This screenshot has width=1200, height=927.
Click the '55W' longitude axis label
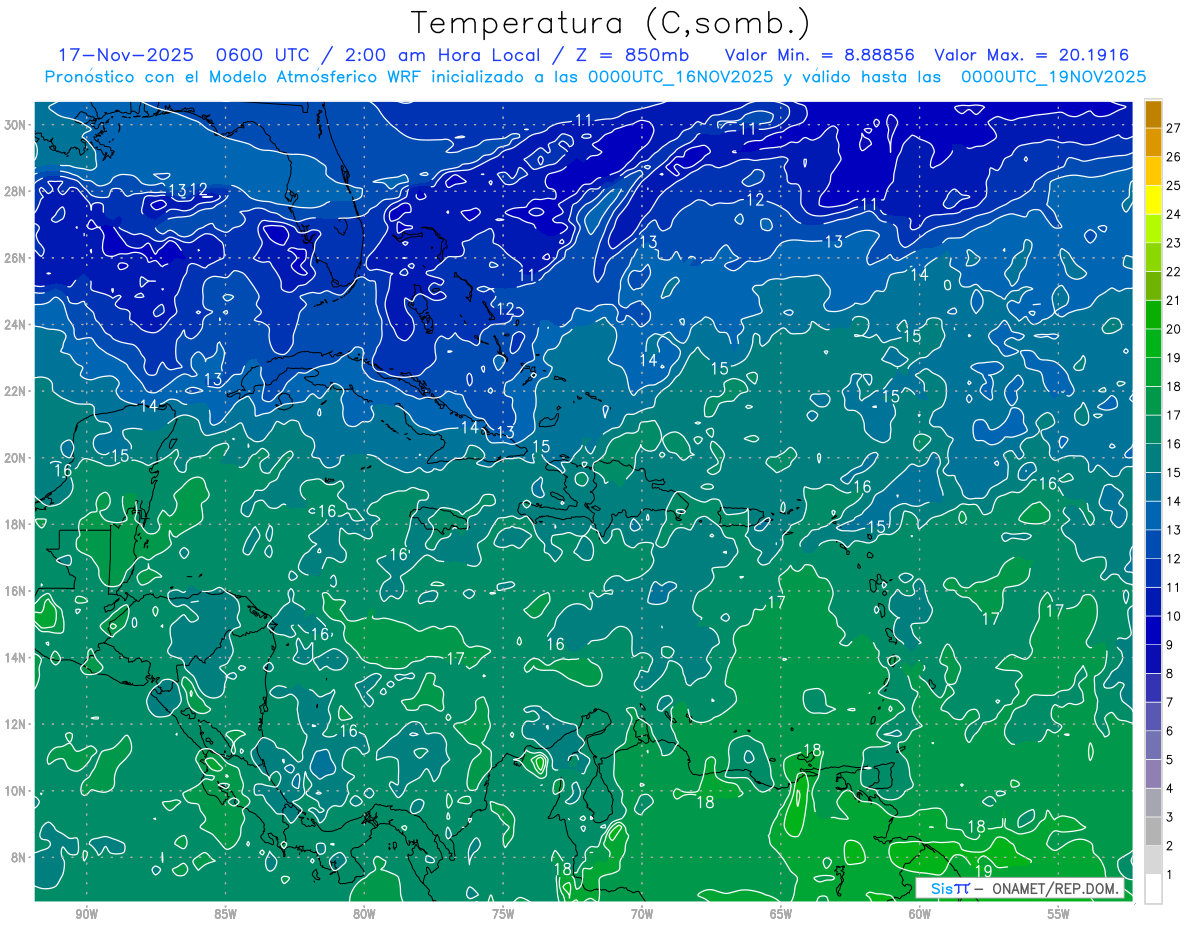pyautogui.click(x=1059, y=914)
